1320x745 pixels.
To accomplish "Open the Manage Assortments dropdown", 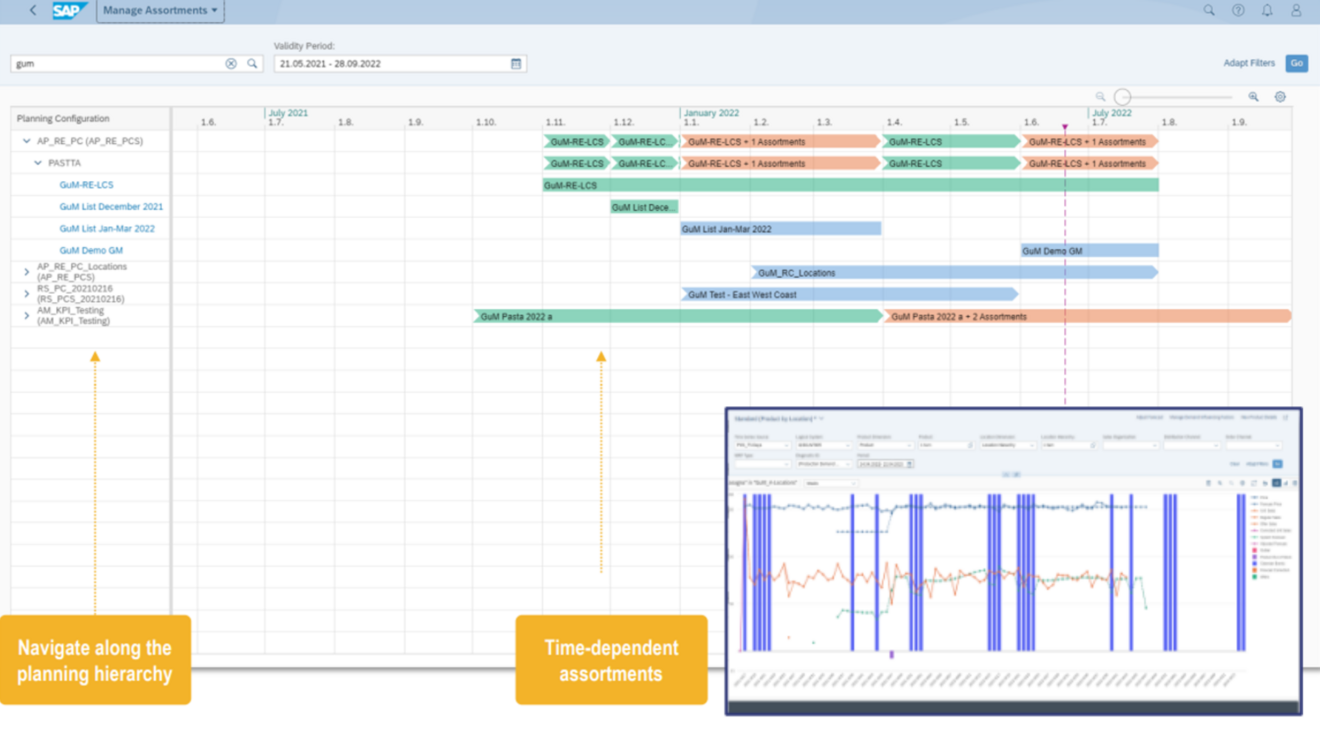I will 160,12.
